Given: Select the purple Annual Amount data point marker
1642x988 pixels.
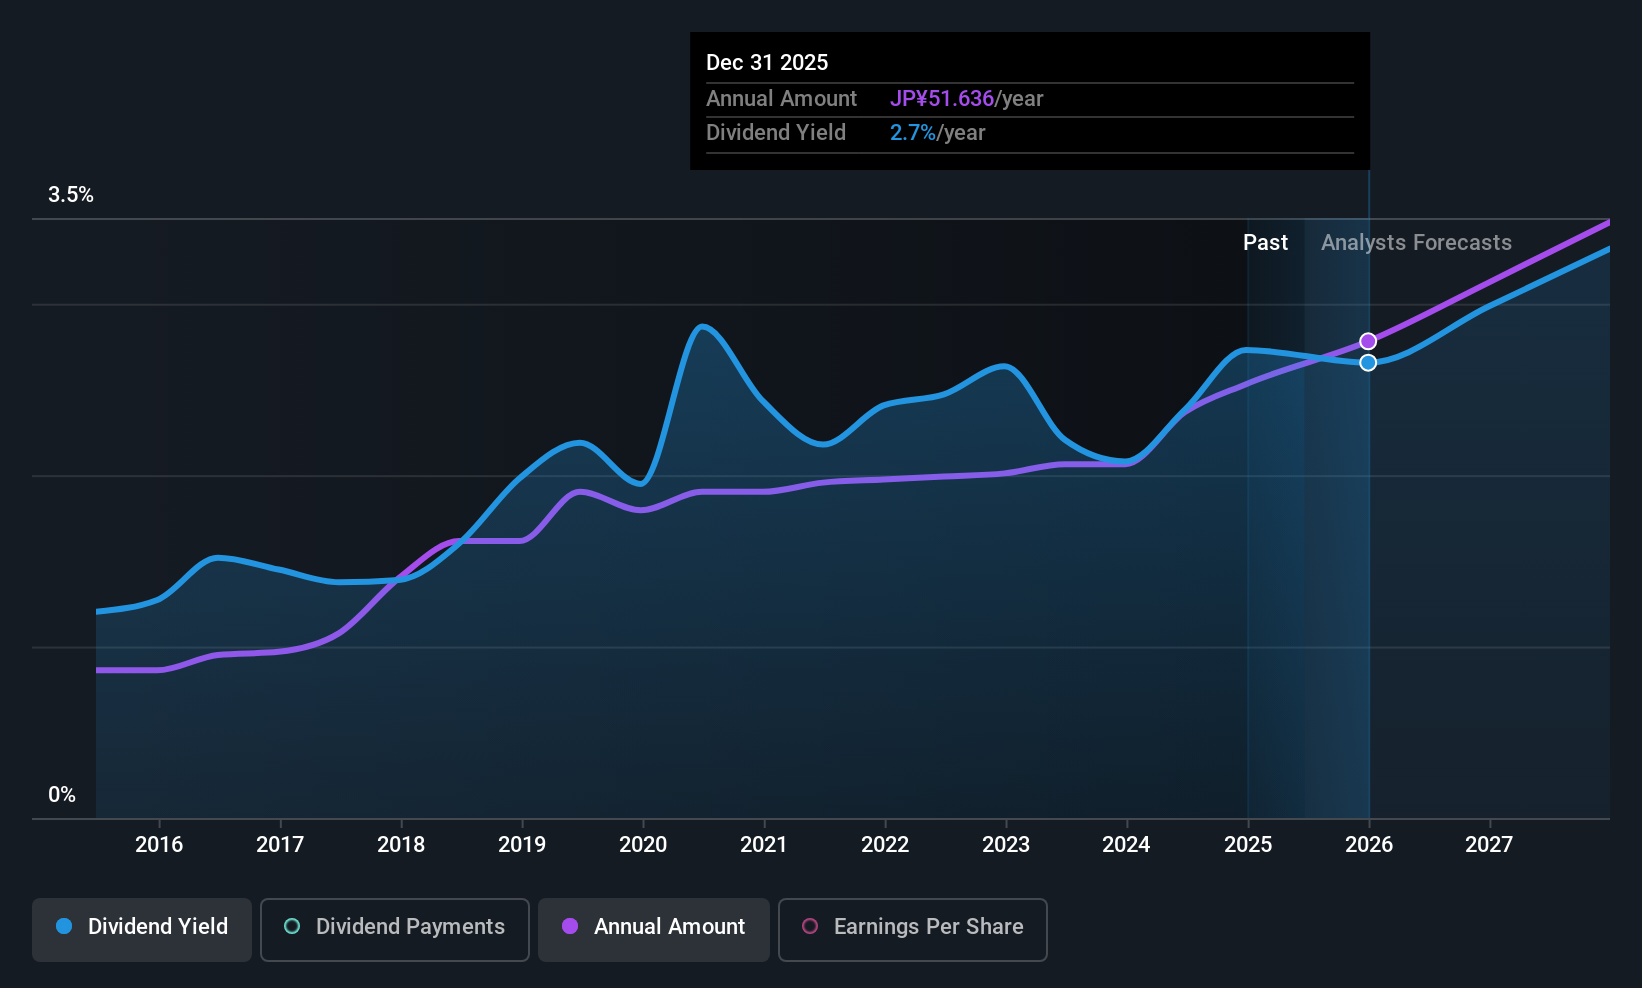Looking at the screenshot, I should pos(1368,341).
